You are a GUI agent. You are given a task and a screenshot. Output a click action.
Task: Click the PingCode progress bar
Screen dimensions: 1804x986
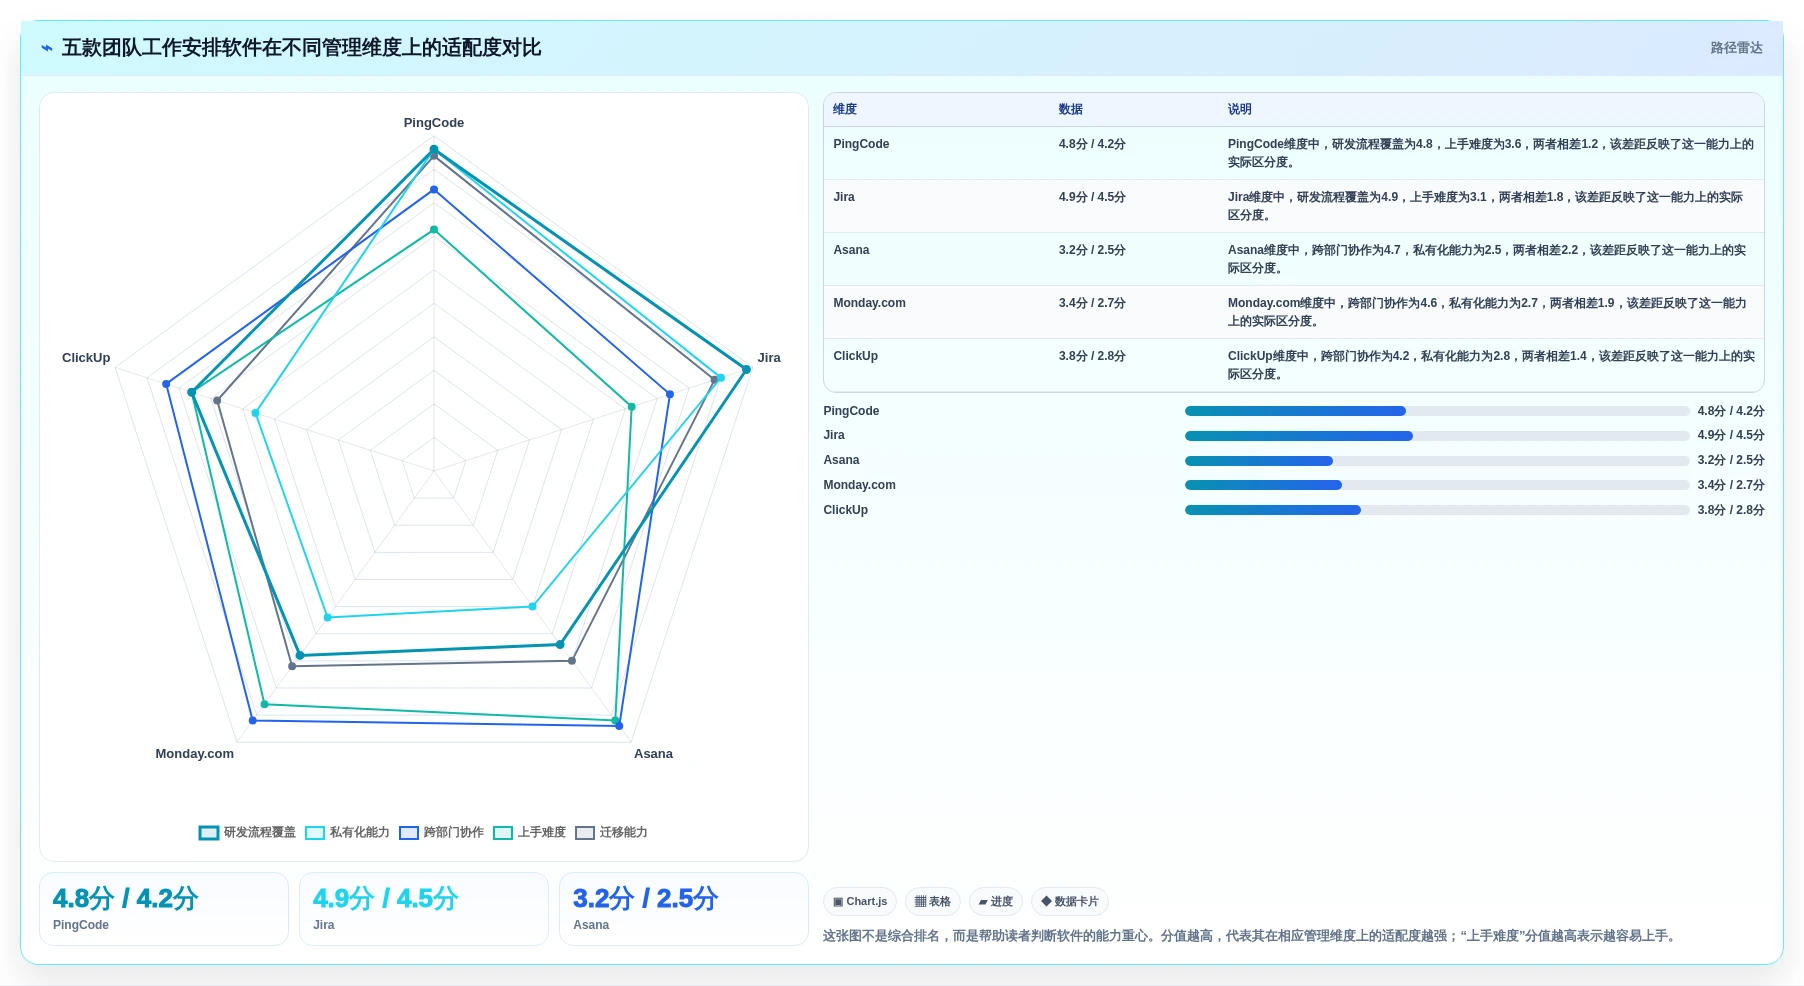(x=1437, y=411)
